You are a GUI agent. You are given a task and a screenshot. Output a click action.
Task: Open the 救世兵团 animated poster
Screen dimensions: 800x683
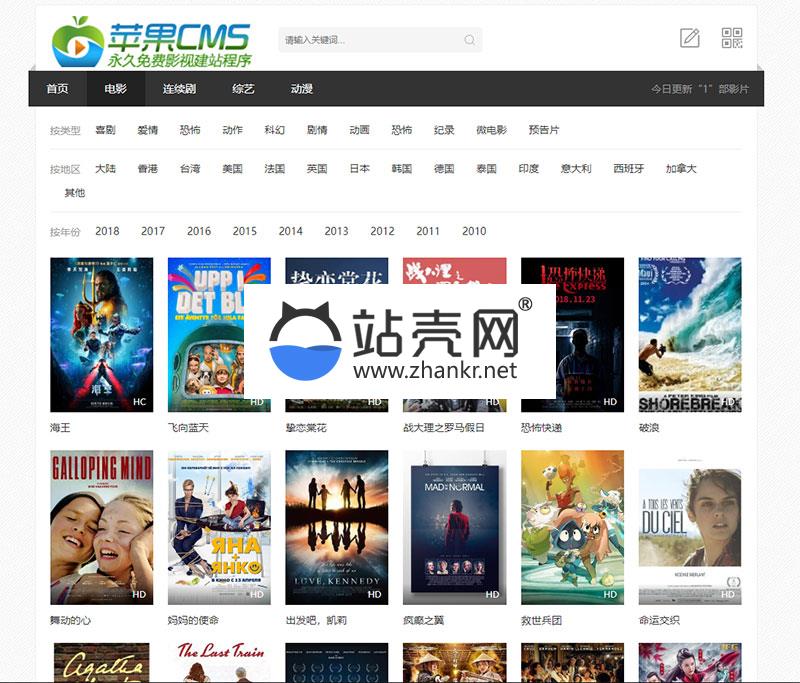click(572, 527)
